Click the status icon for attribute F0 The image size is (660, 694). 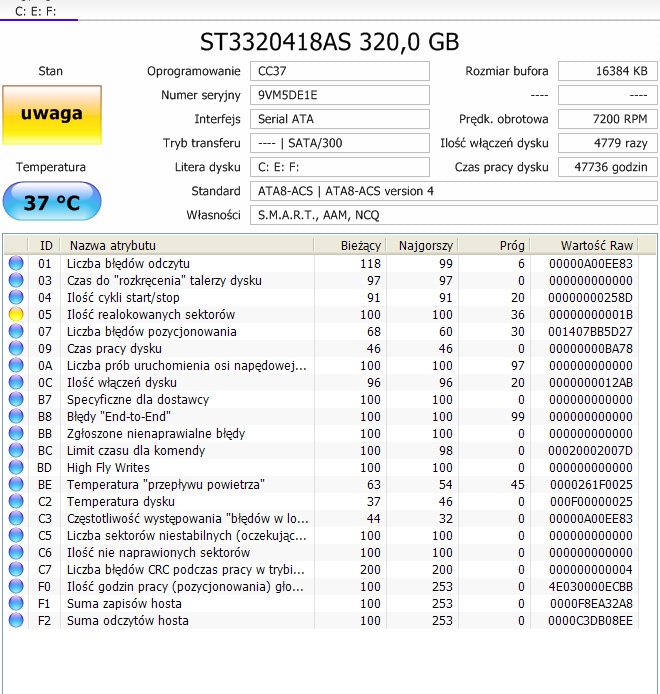(x=16, y=586)
